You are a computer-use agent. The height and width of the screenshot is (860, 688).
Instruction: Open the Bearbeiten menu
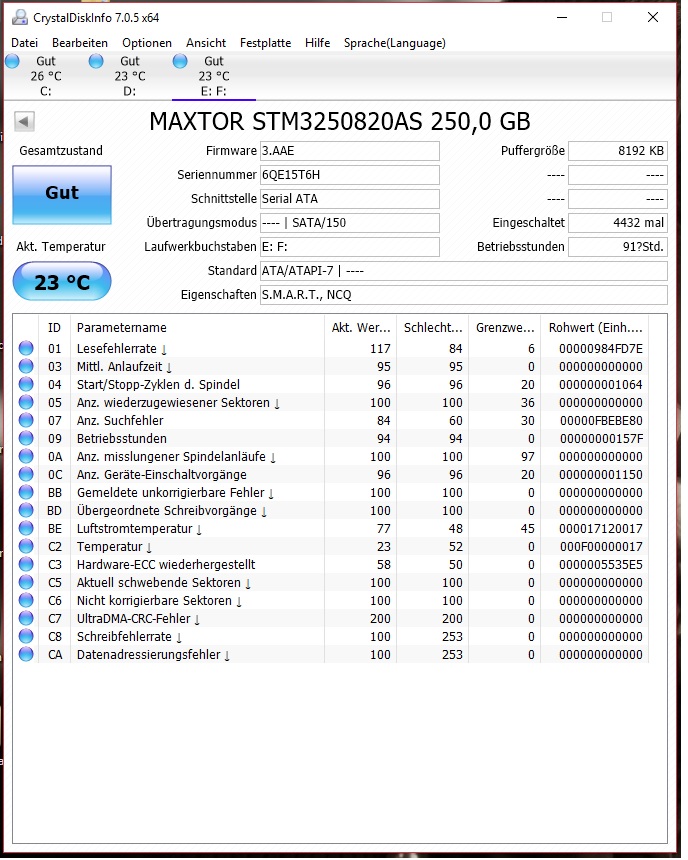click(80, 43)
